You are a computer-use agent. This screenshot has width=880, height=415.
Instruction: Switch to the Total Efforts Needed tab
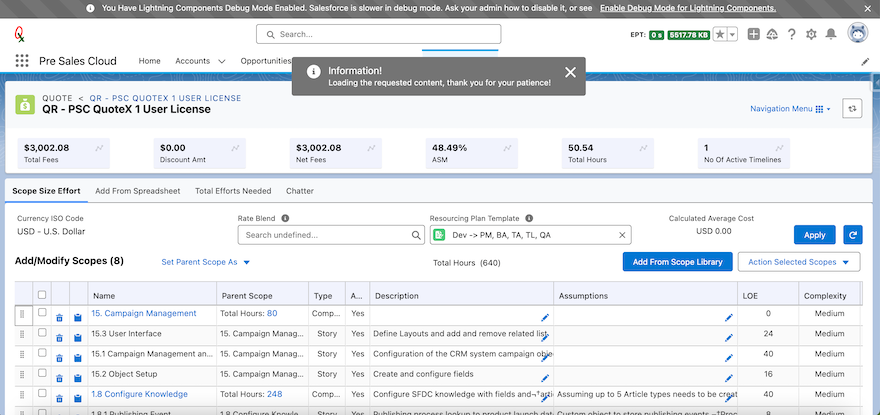[x=233, y=191]
